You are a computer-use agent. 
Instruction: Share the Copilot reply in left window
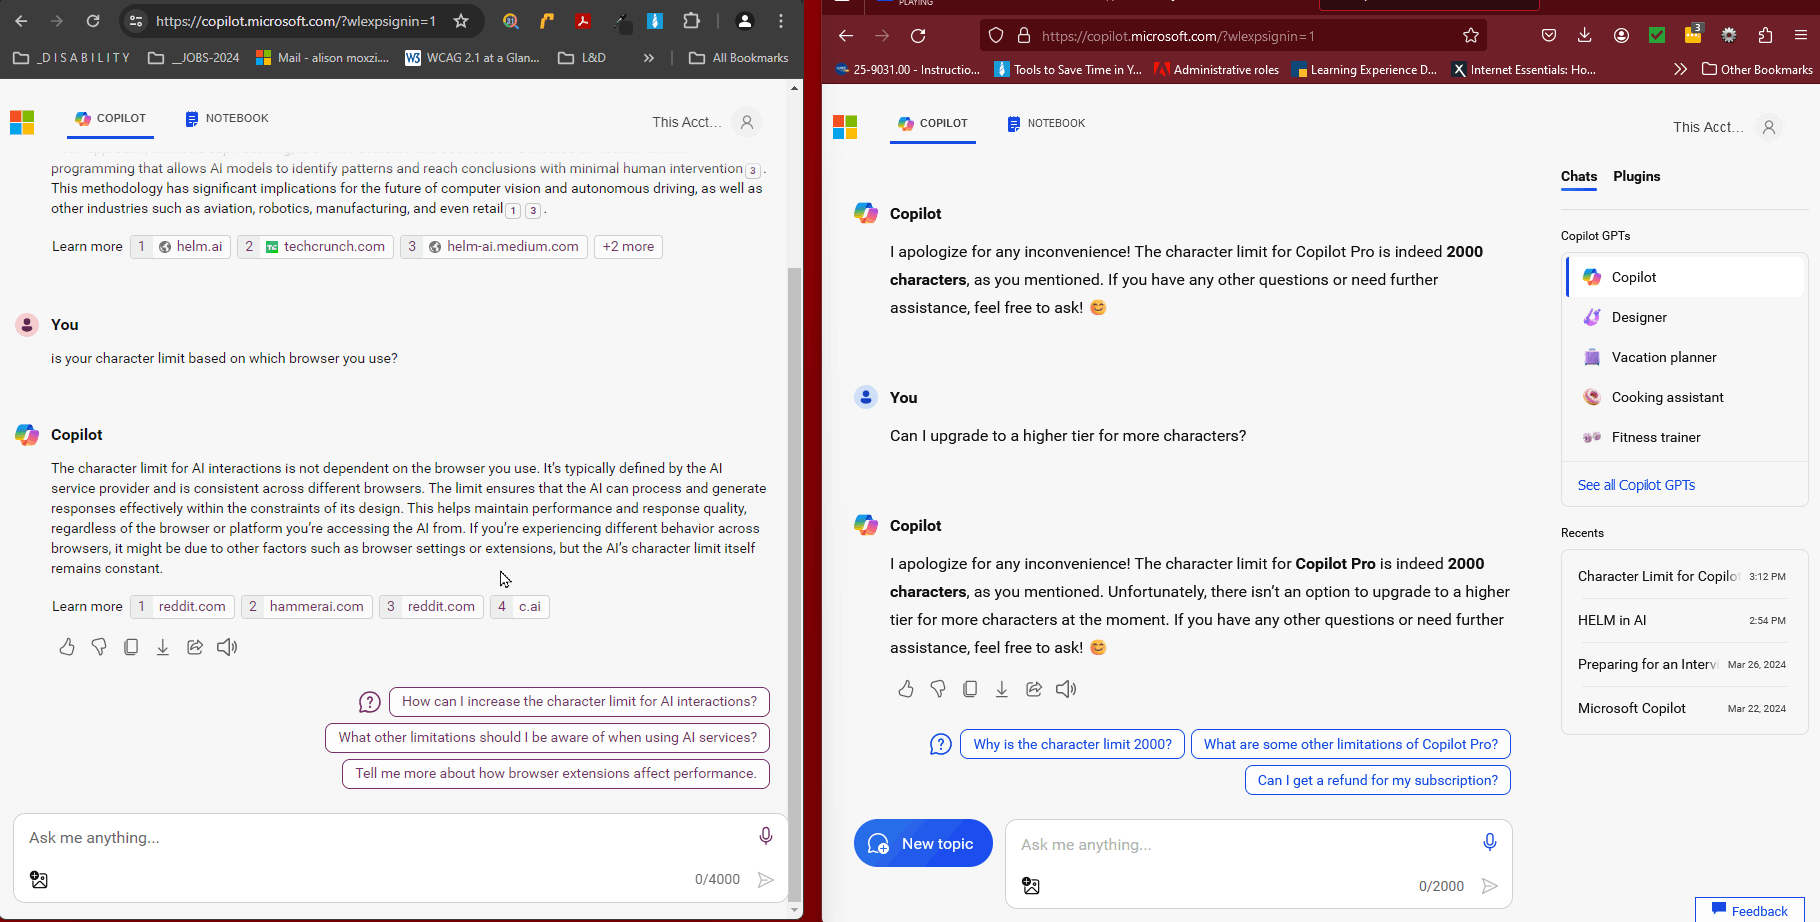click(x=195, y=647)
